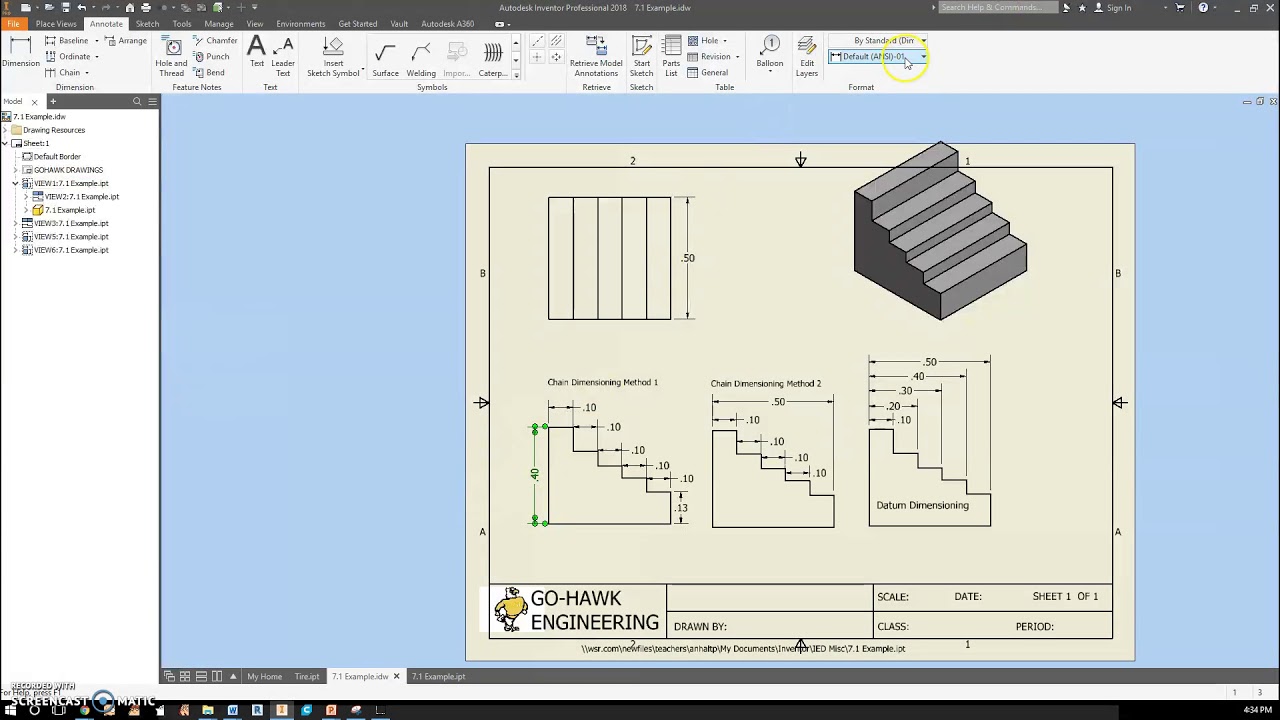Select the Surface texture symbol
The image size is (1280, 720).
pos(385,58)
